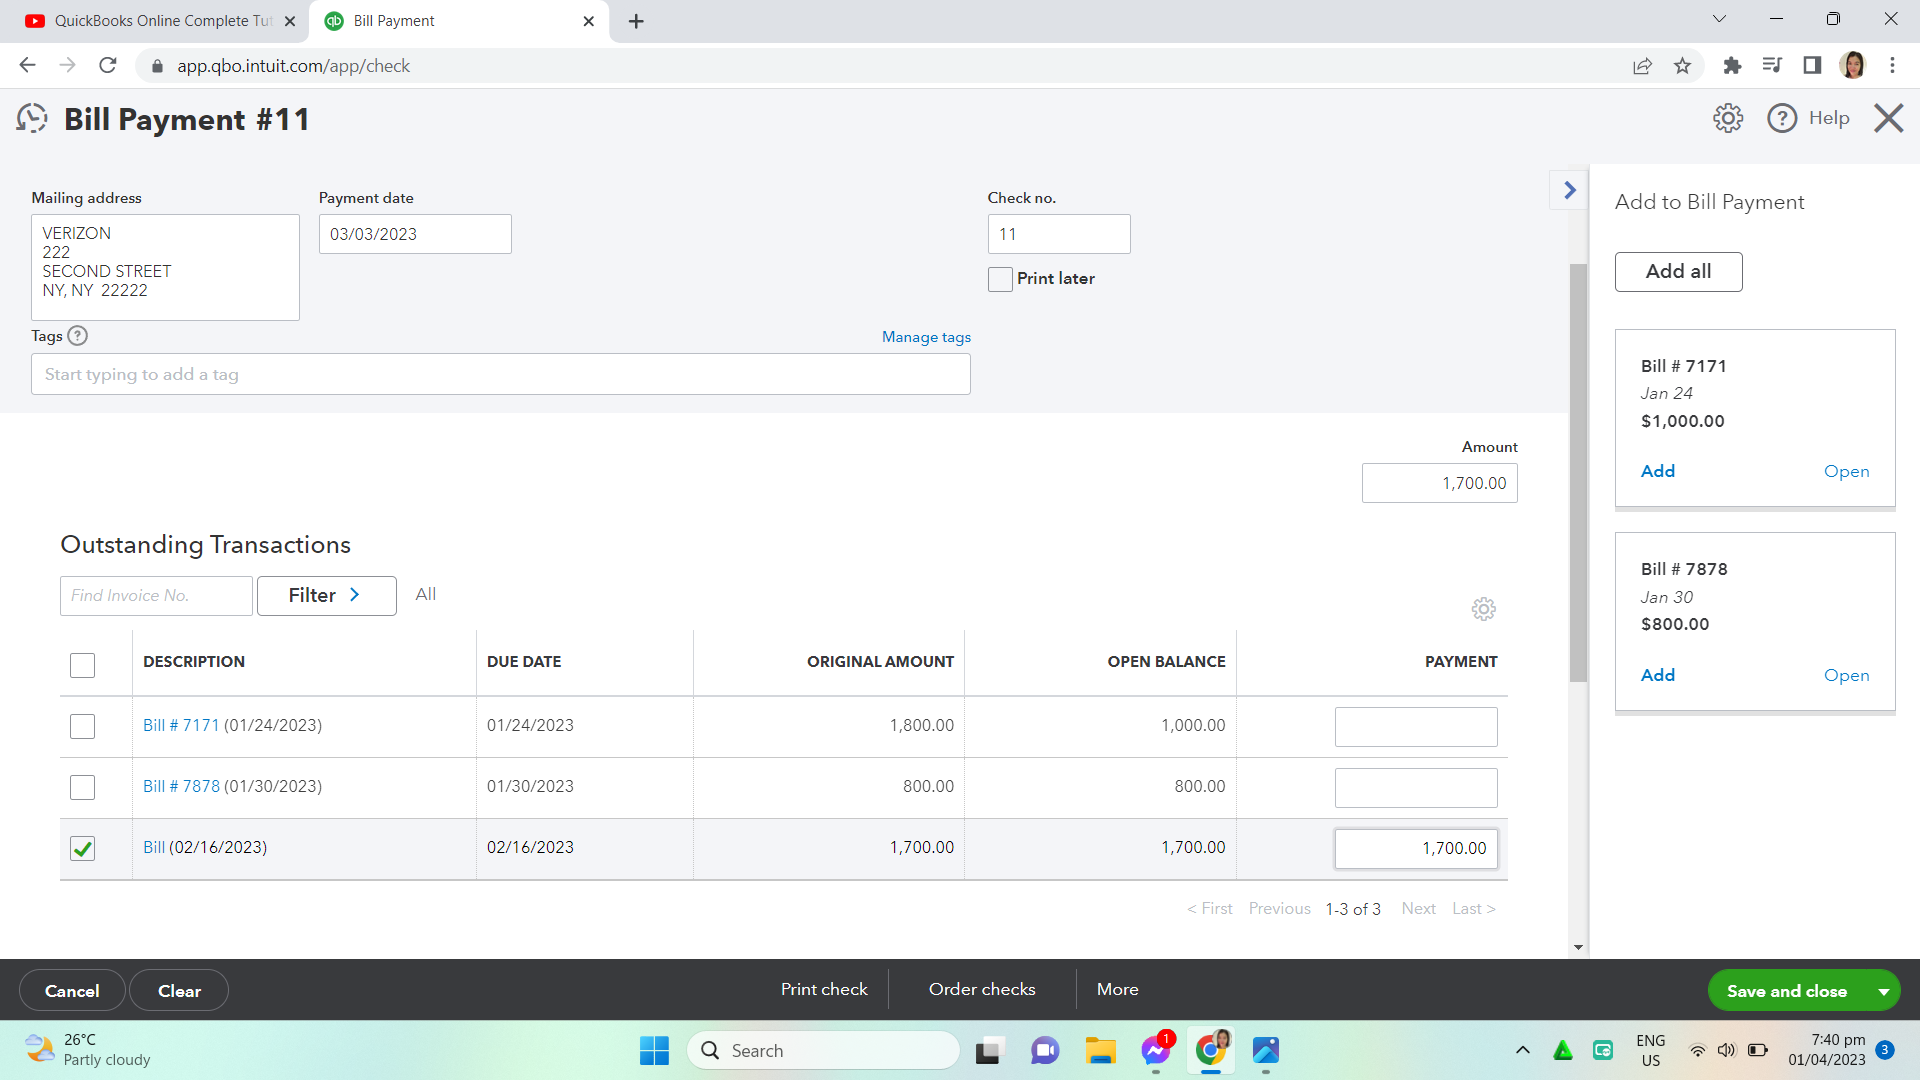Expand the Filter button chevron

(354, 595)
